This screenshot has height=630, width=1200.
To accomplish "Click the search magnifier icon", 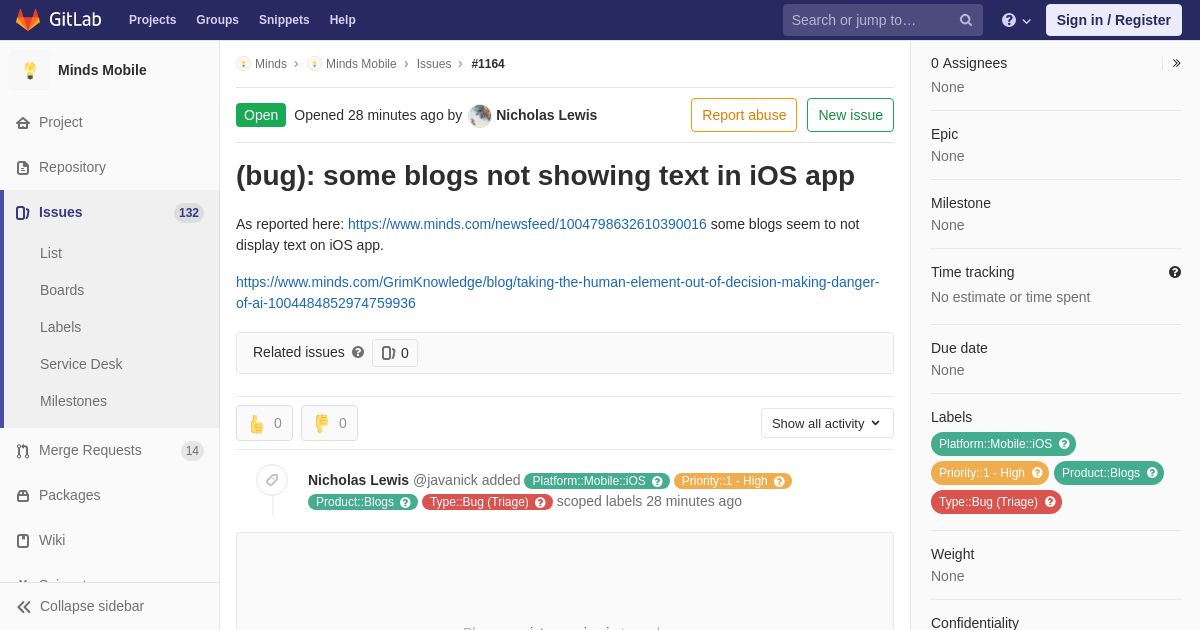I will (x=966, y=20).
